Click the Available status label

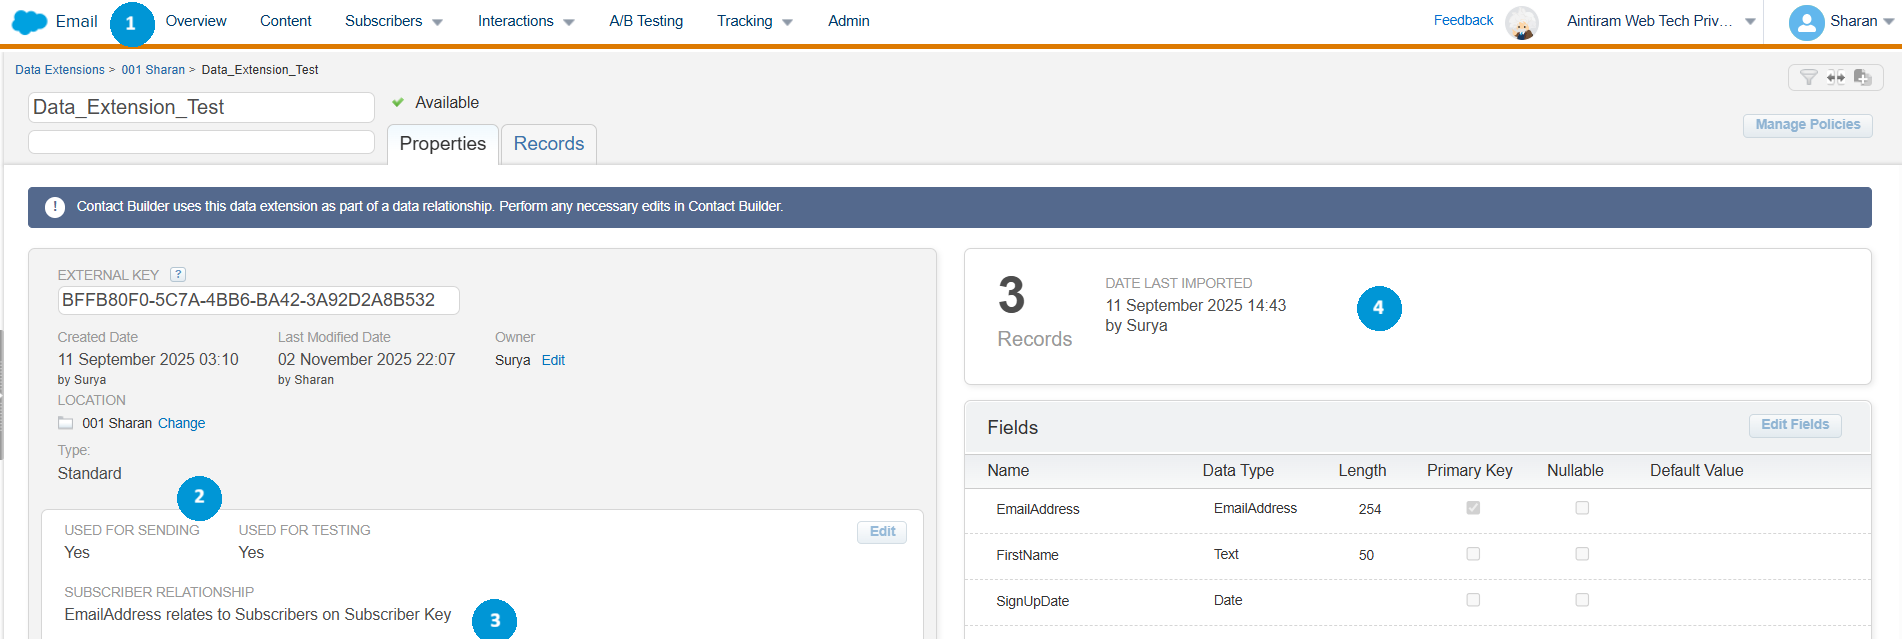click(447, 103)
